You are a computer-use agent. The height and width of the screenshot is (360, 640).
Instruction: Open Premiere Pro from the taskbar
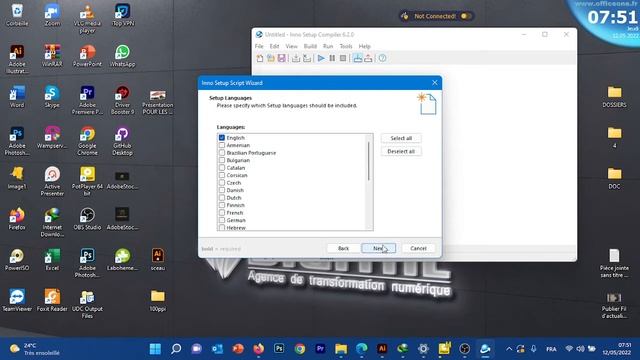320,349
